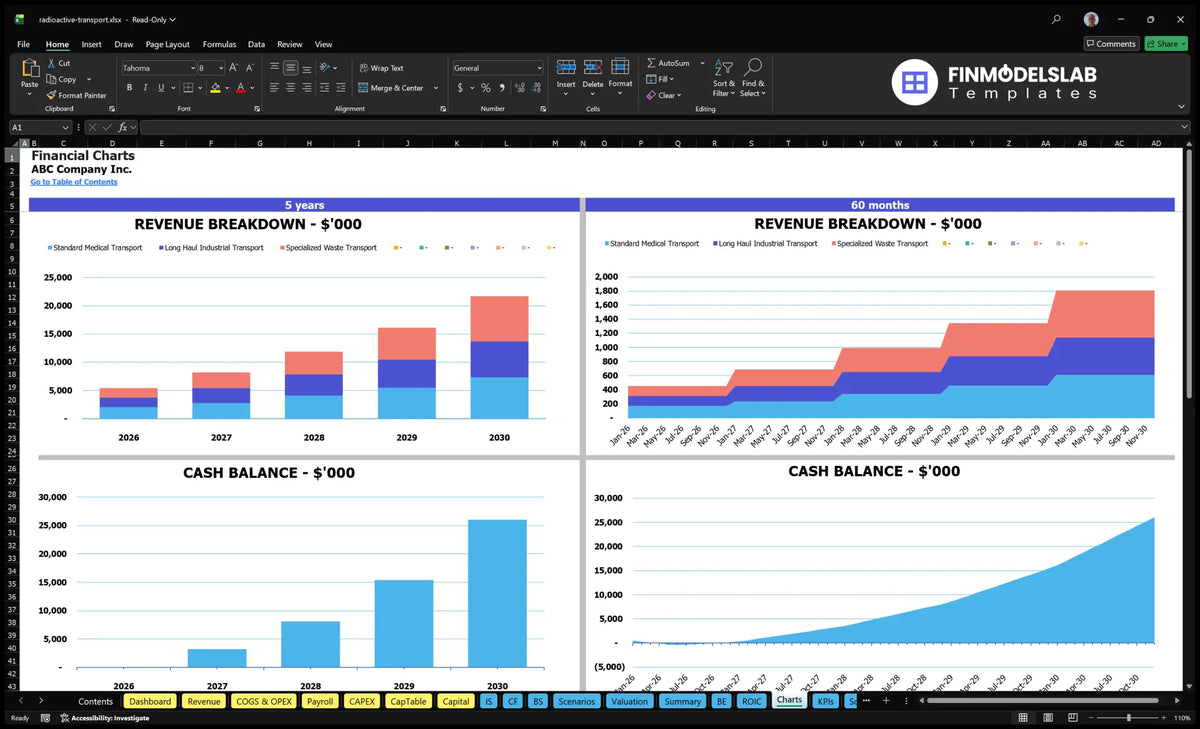The height and width of the screenshot is (729, 1200).
Task: Apply percent style number format
Action: [486, 88]
